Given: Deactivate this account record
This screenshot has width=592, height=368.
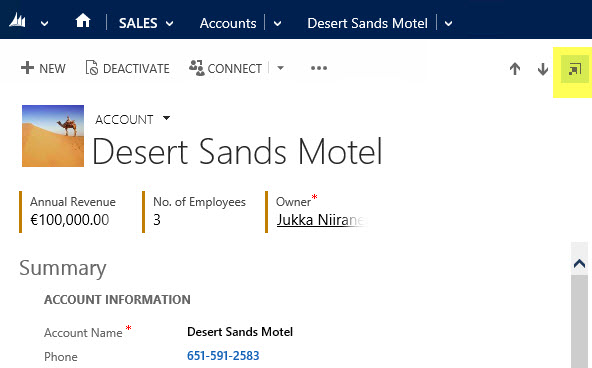Looking at the screenshot, I should click(x=128, y=68).
